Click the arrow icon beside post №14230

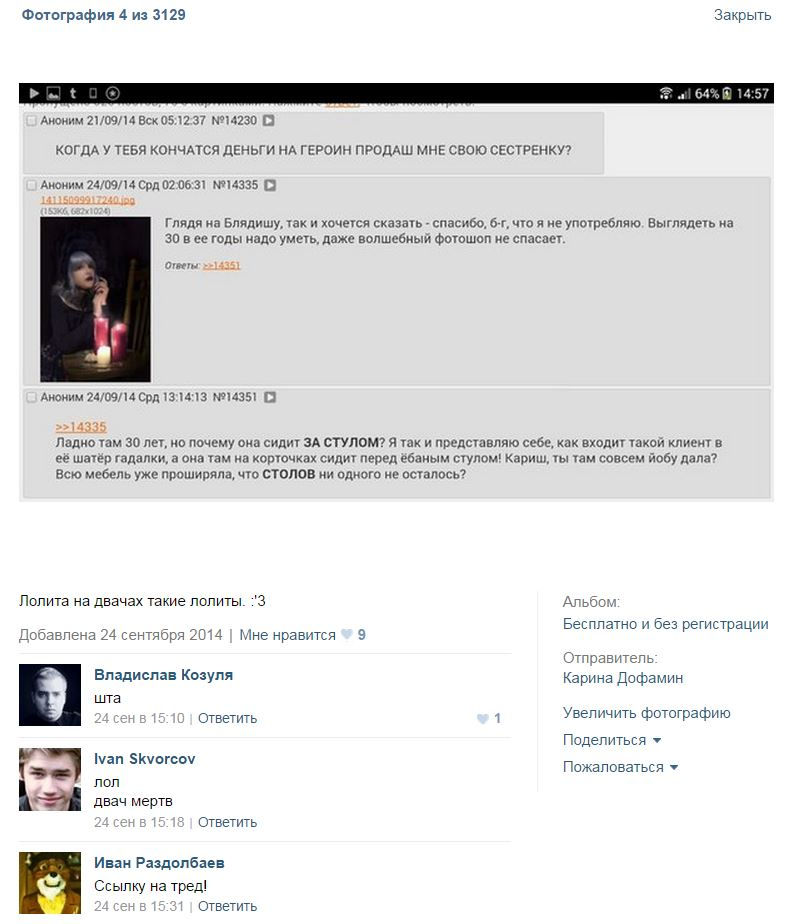(268, 120)
